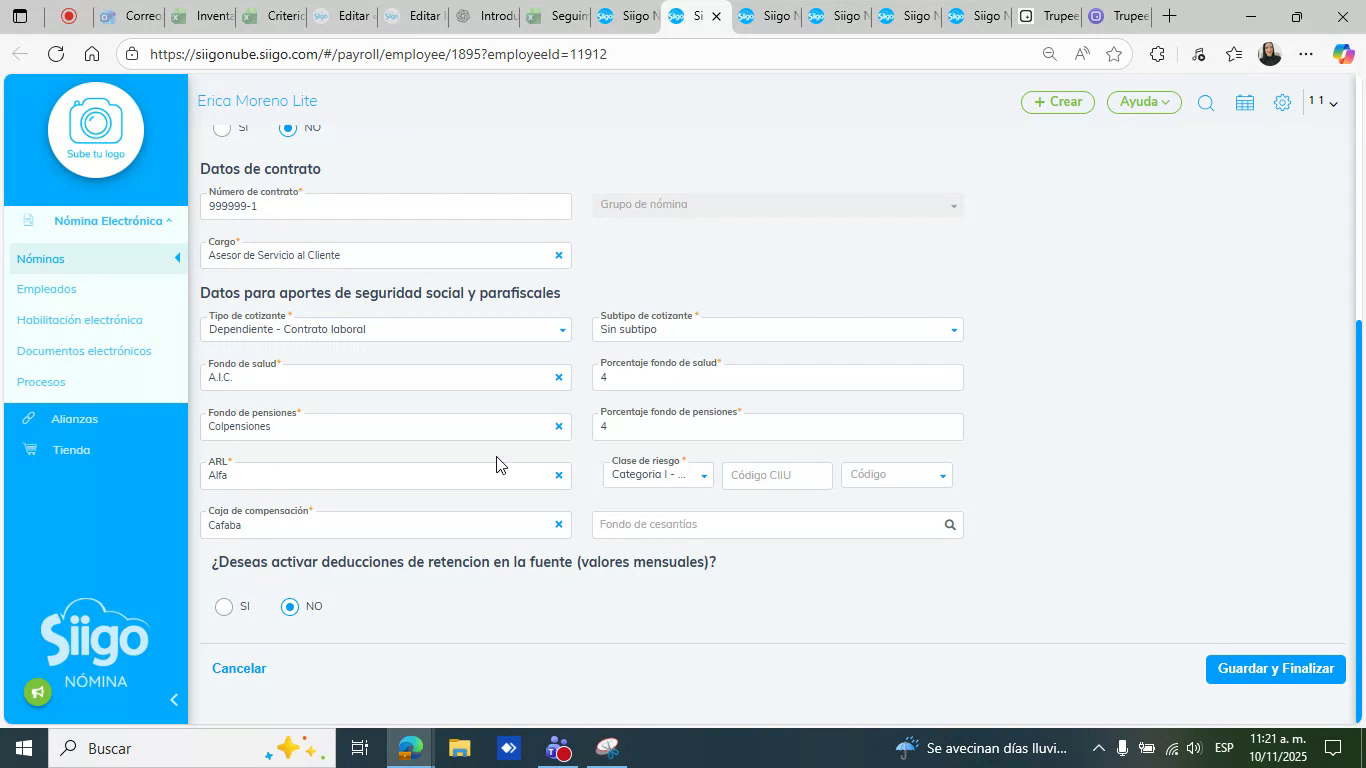Screen dimensions: 1366x768
Task: Open the Subtipo de cotizante dropdown
Action: [x=778, y=329]
